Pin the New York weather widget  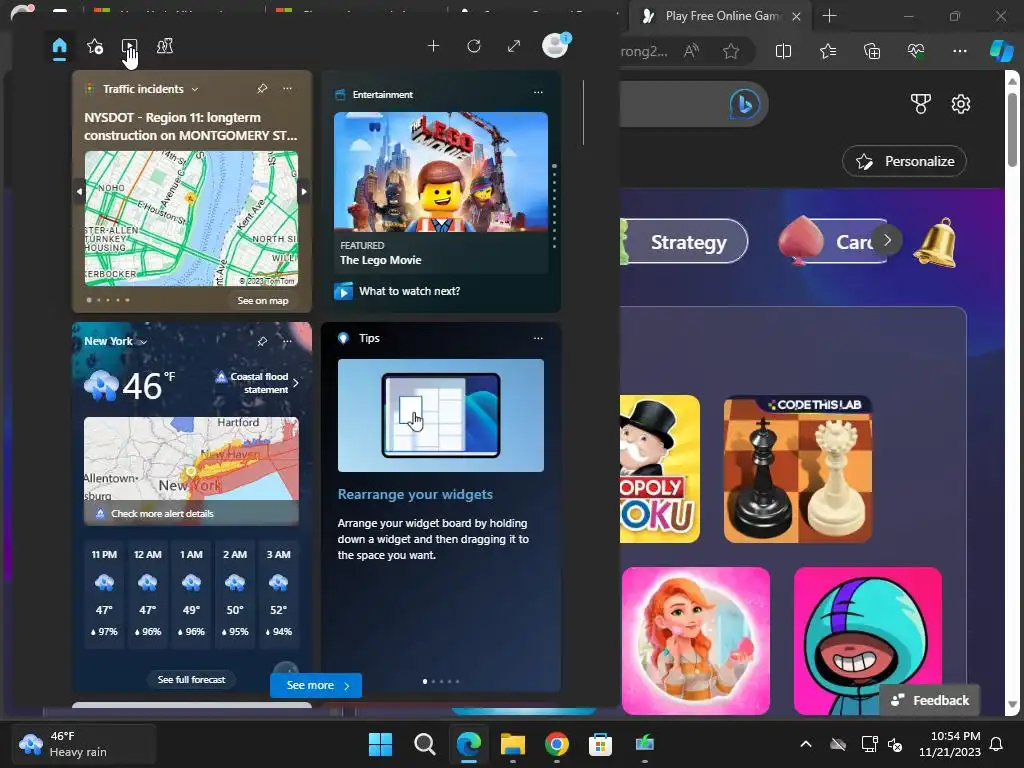pos(262,341)
